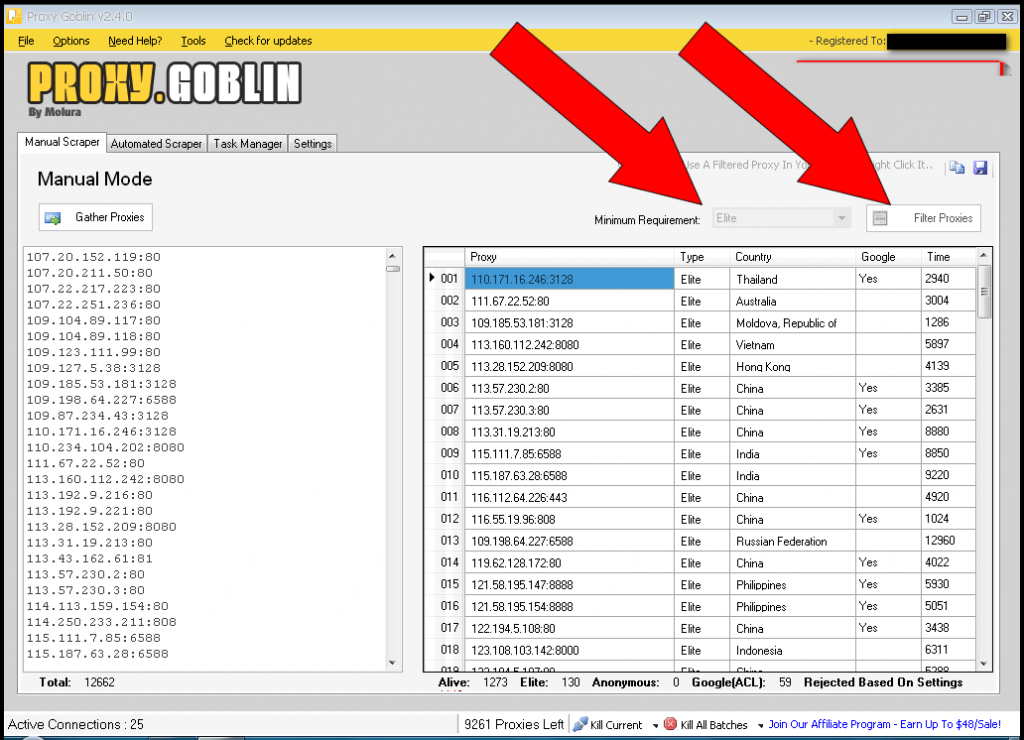Click the Australia country cell

[x=792, y=301]
